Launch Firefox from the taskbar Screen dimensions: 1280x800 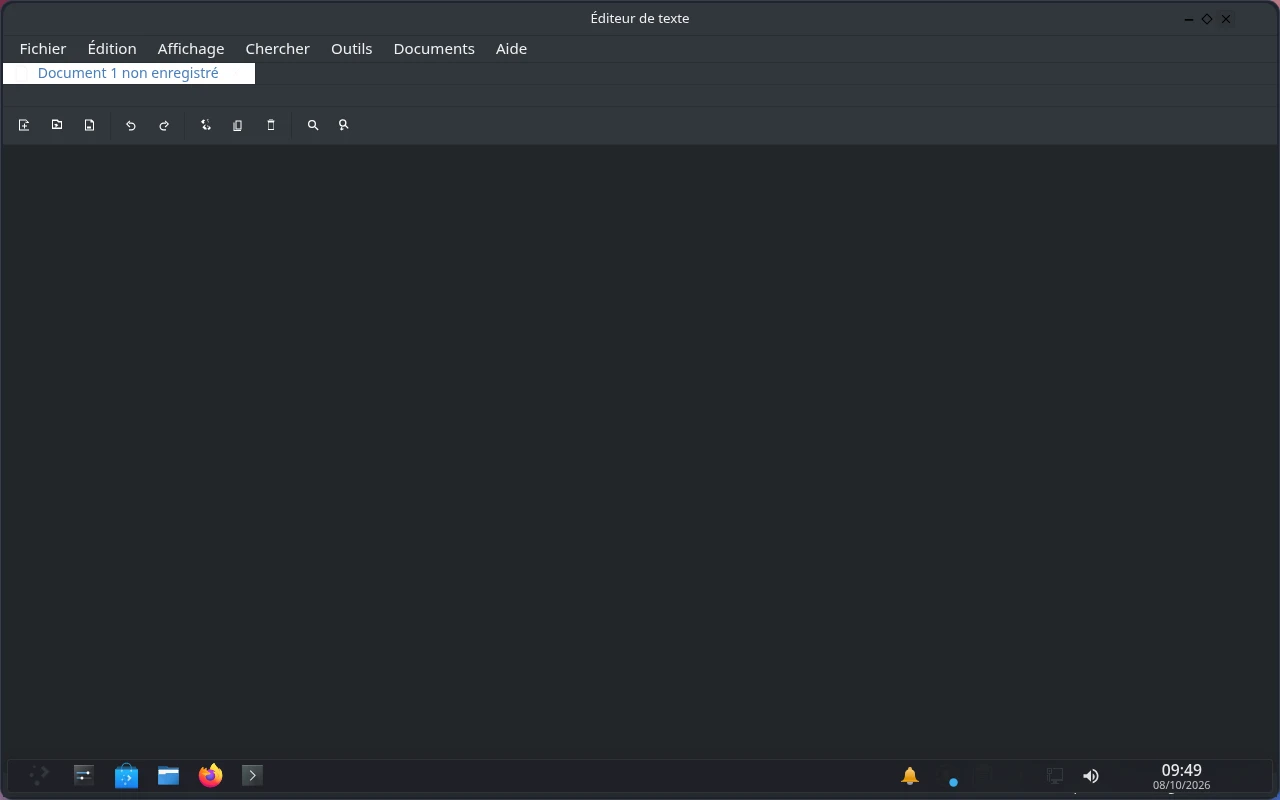tap(210, 775)
